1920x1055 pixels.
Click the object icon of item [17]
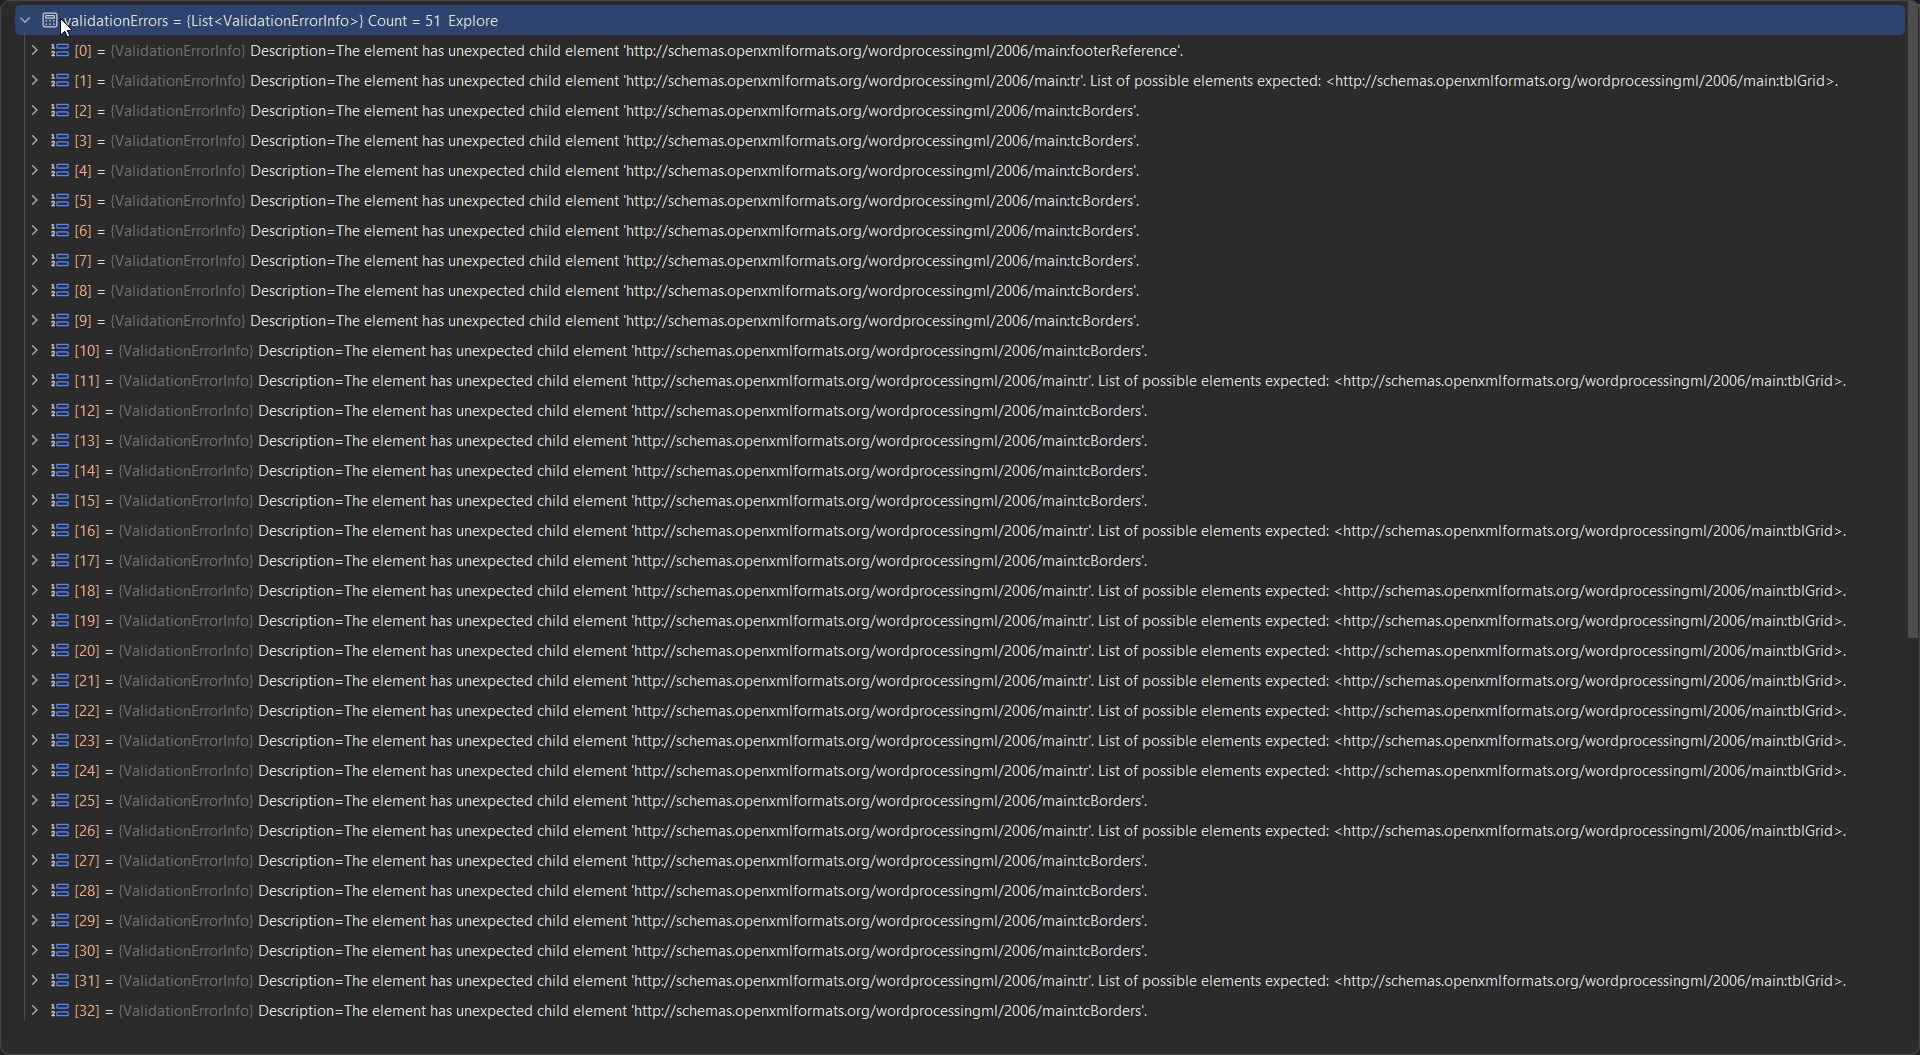tap(60, 560)
